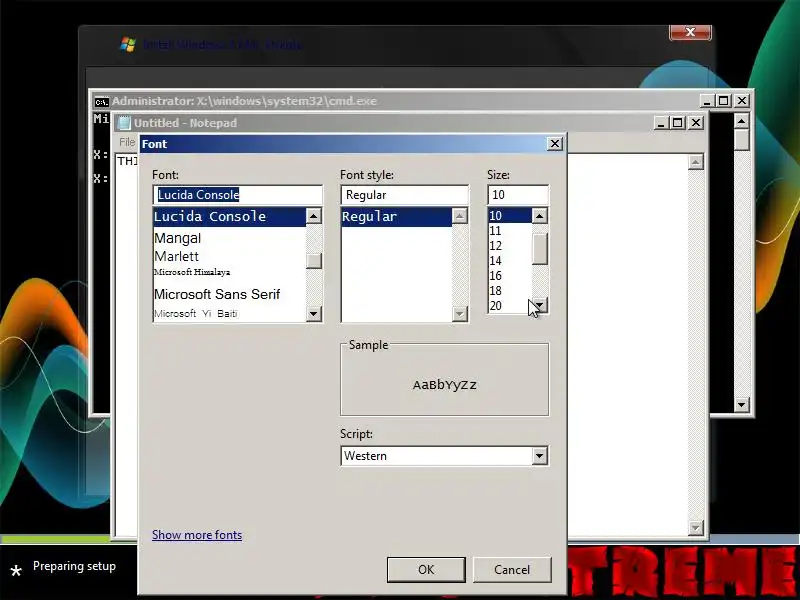Close the cmd.exe window
This screenshot has width=800, height=600.
click(742, 101)
